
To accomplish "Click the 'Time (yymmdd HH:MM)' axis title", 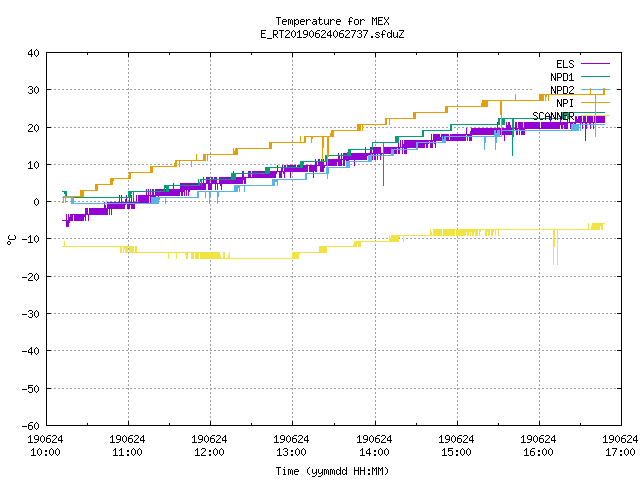I will point(332,471).
